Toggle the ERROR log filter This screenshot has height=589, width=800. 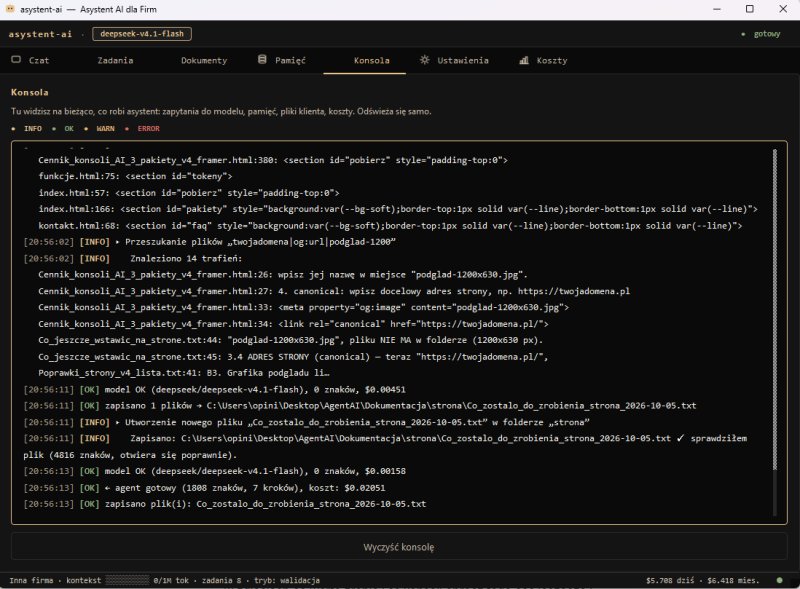click(x=142, y=129)
